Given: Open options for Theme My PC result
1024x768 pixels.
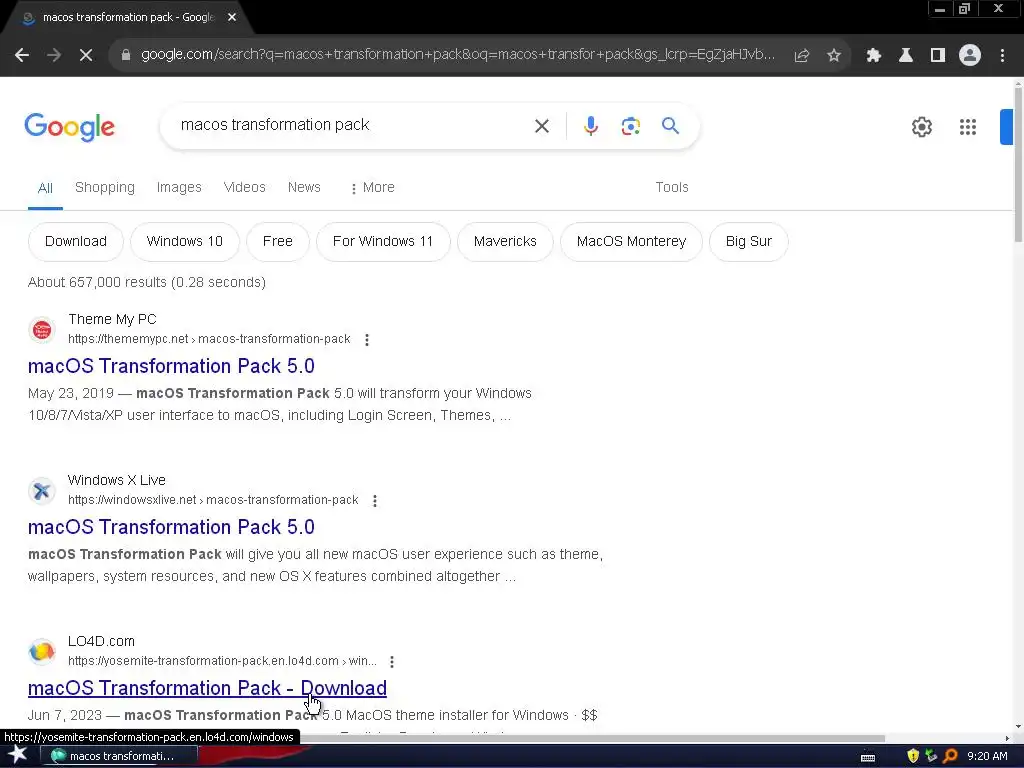Looking at the screenshot, I should click(x=367, y=340).
